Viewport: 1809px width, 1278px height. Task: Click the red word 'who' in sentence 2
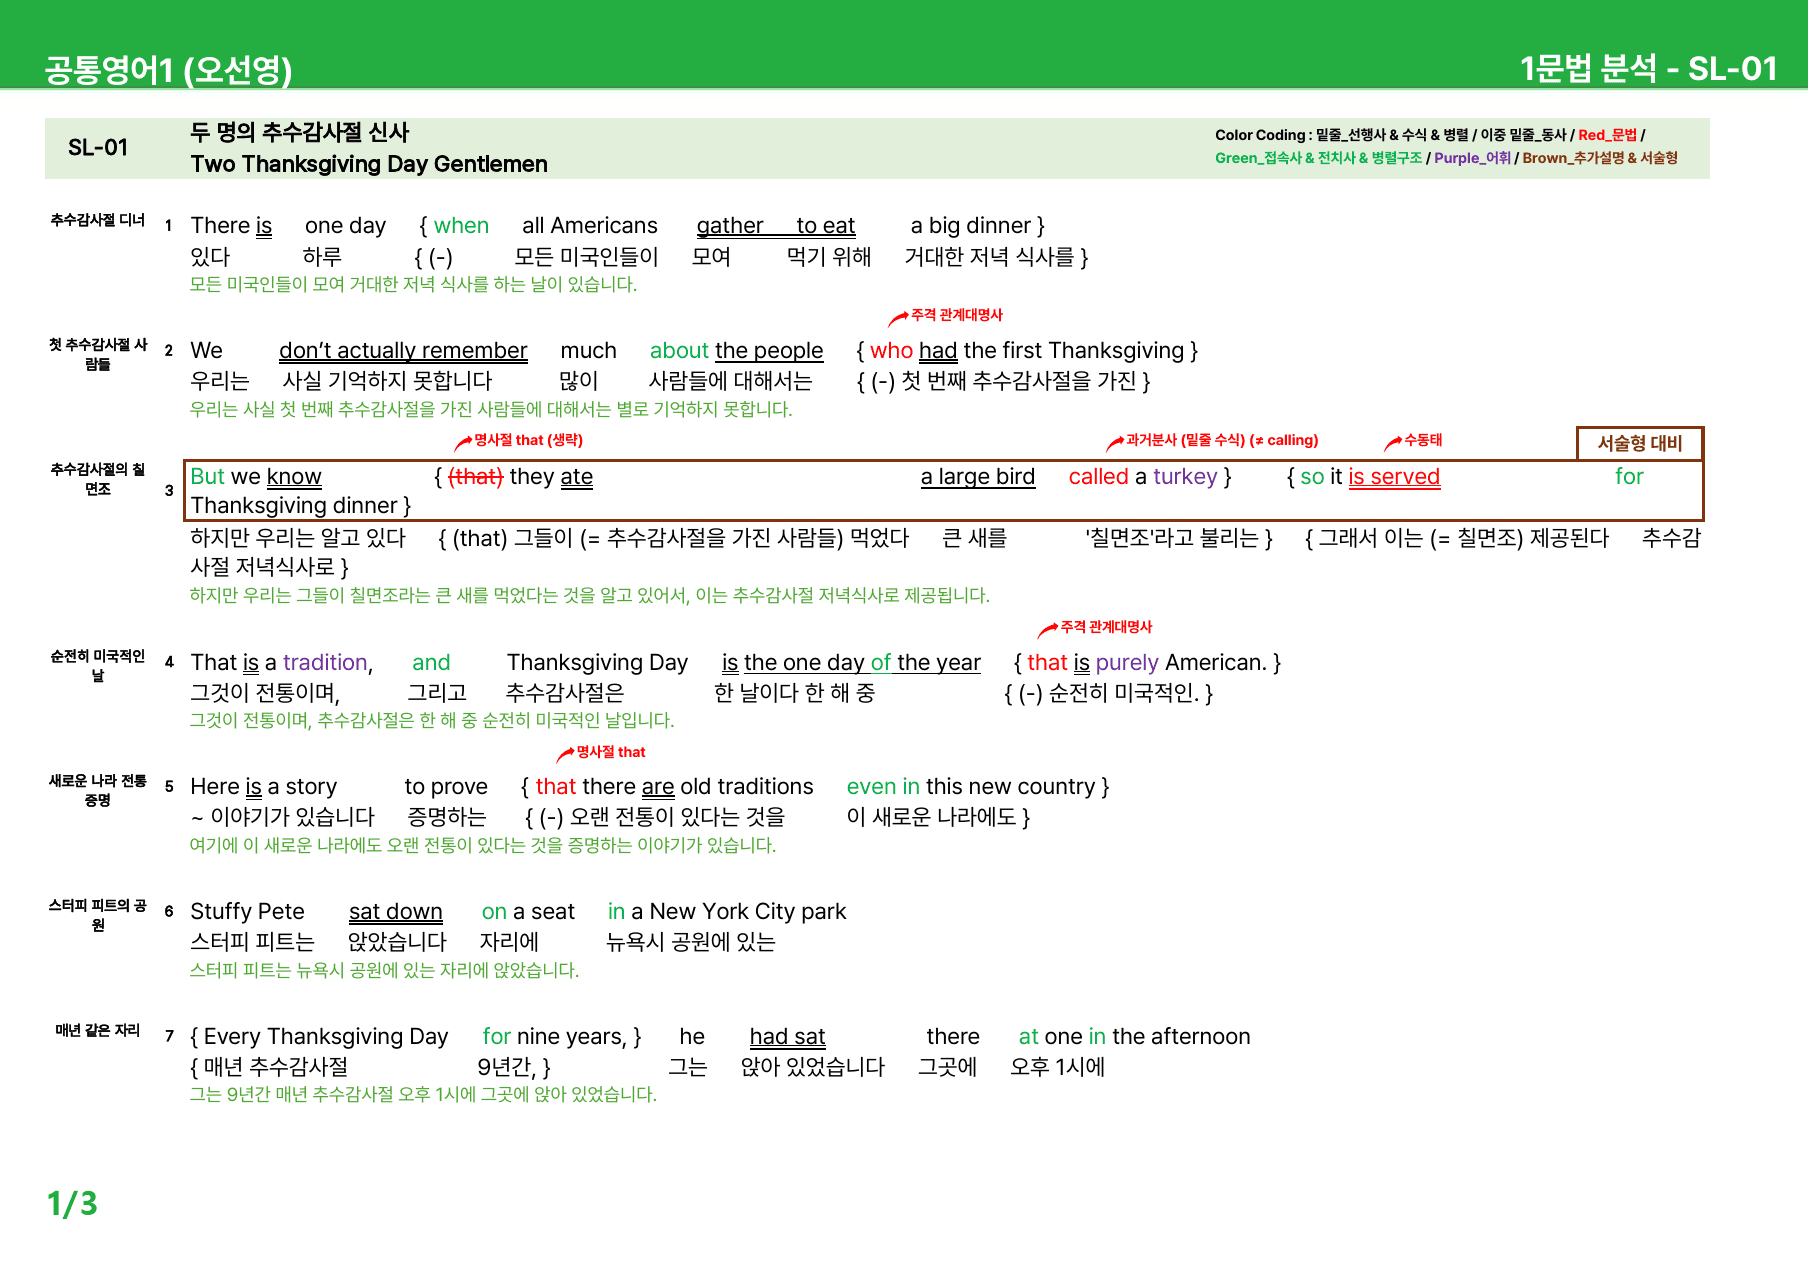pyautogui.click(x=891, y=350)
